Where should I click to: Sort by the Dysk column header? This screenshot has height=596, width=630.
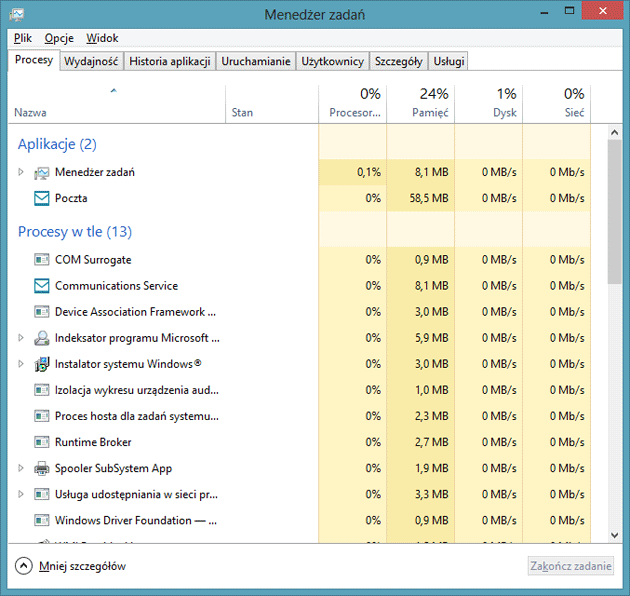tap(489, 104)
